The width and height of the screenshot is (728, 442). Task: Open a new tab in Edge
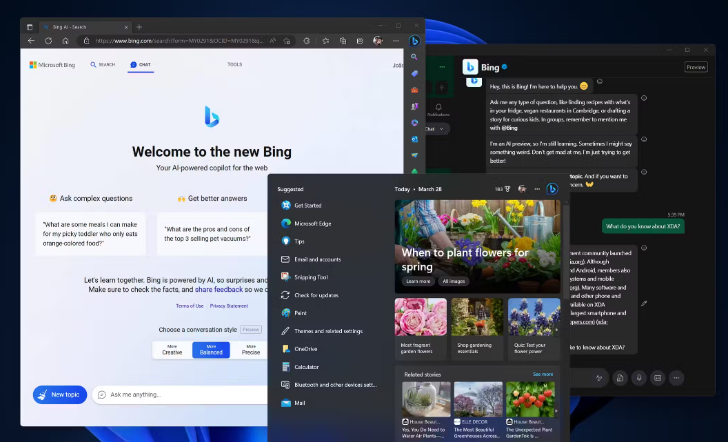pyautogui.click(x=139, y=27)
